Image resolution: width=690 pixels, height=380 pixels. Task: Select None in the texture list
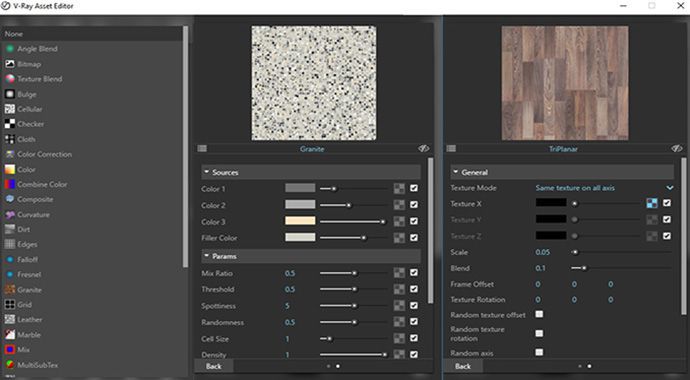click(x=92, y=34)
